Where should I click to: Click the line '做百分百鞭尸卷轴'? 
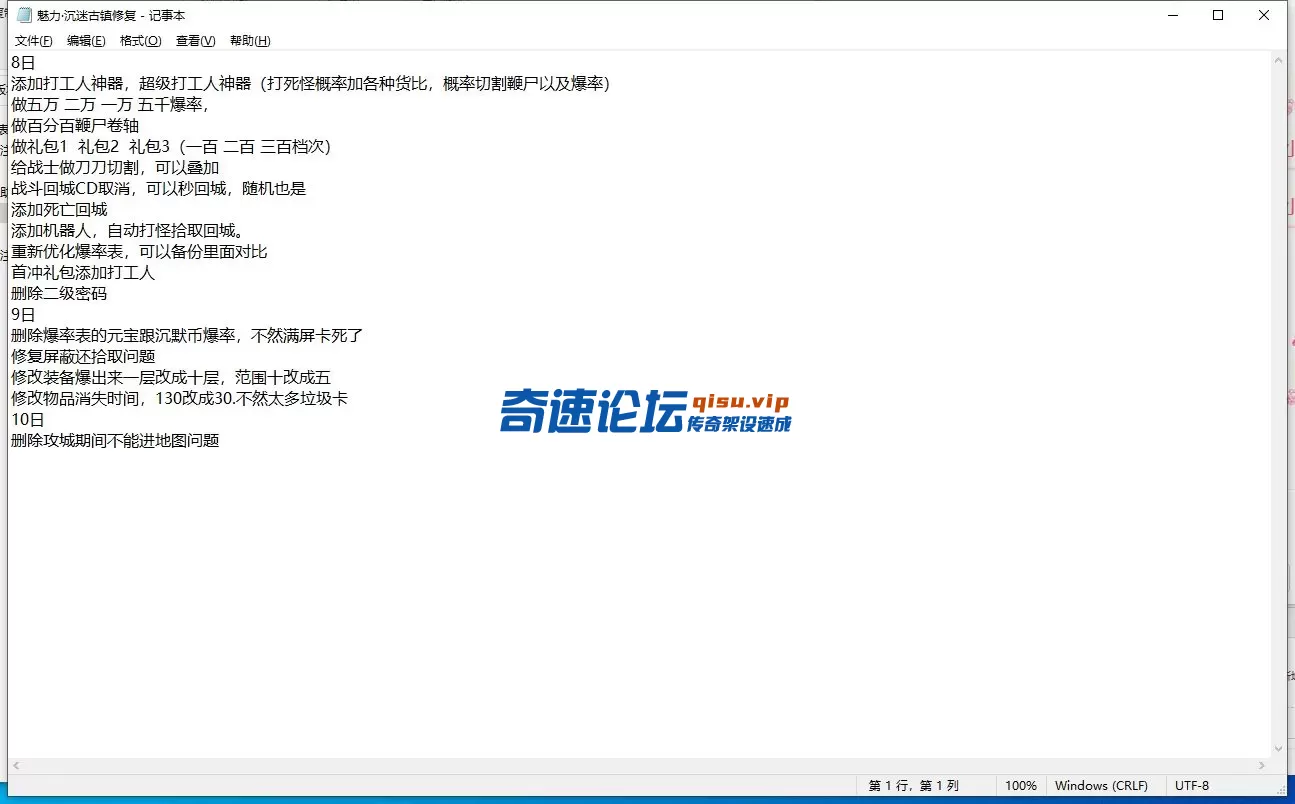point(75,125)
